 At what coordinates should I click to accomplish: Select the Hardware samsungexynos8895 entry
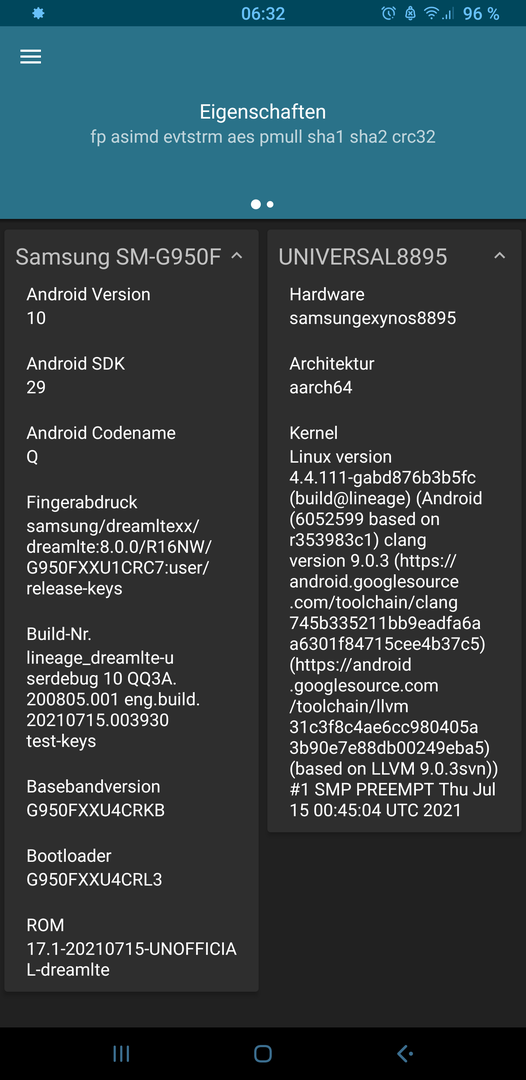click(394, 306)
